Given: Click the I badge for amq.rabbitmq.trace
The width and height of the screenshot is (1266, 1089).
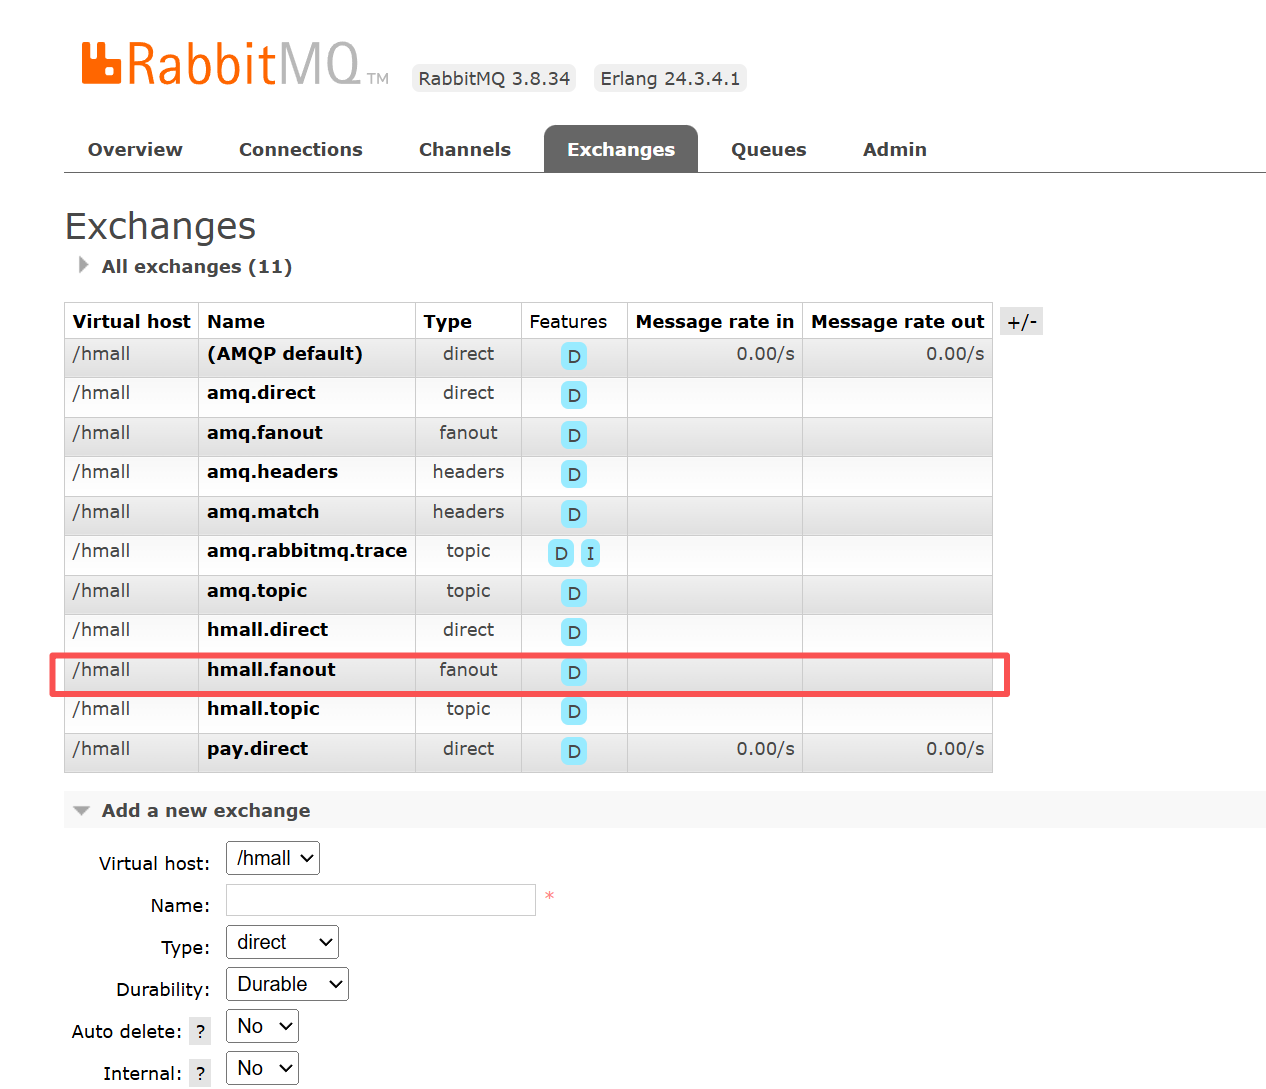Looking at the screenshot, I should [x=590, y=554].
